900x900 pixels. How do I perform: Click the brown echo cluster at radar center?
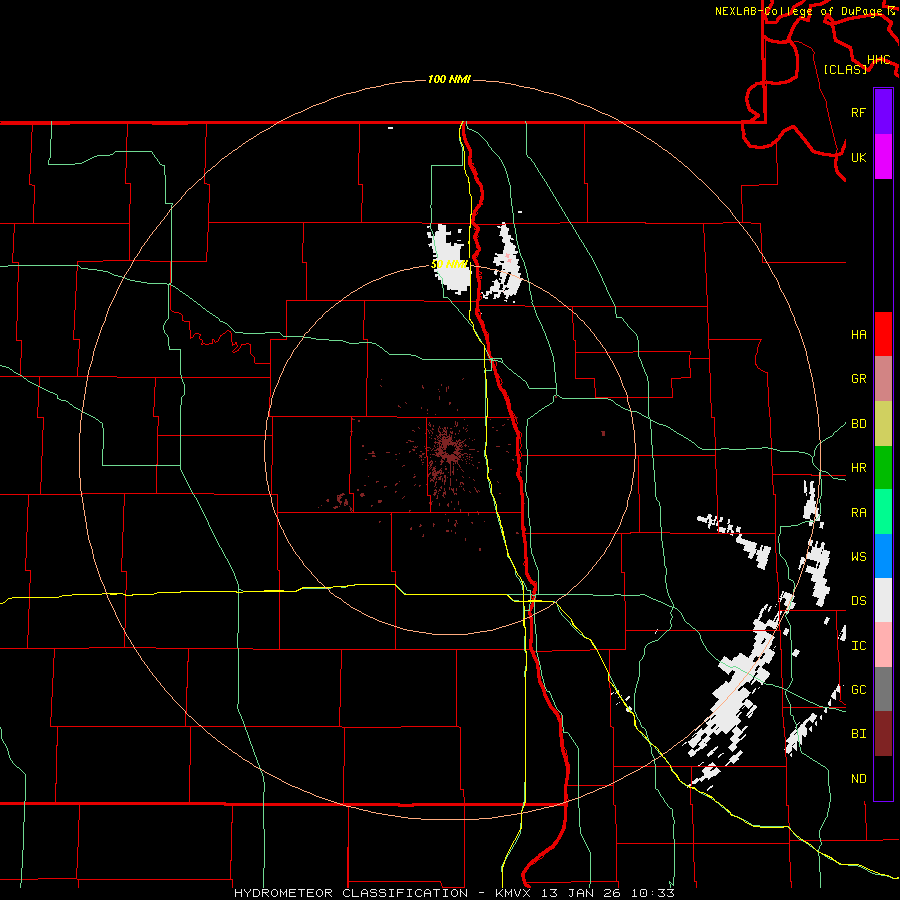pyautogui.click(x=449, y=449)
